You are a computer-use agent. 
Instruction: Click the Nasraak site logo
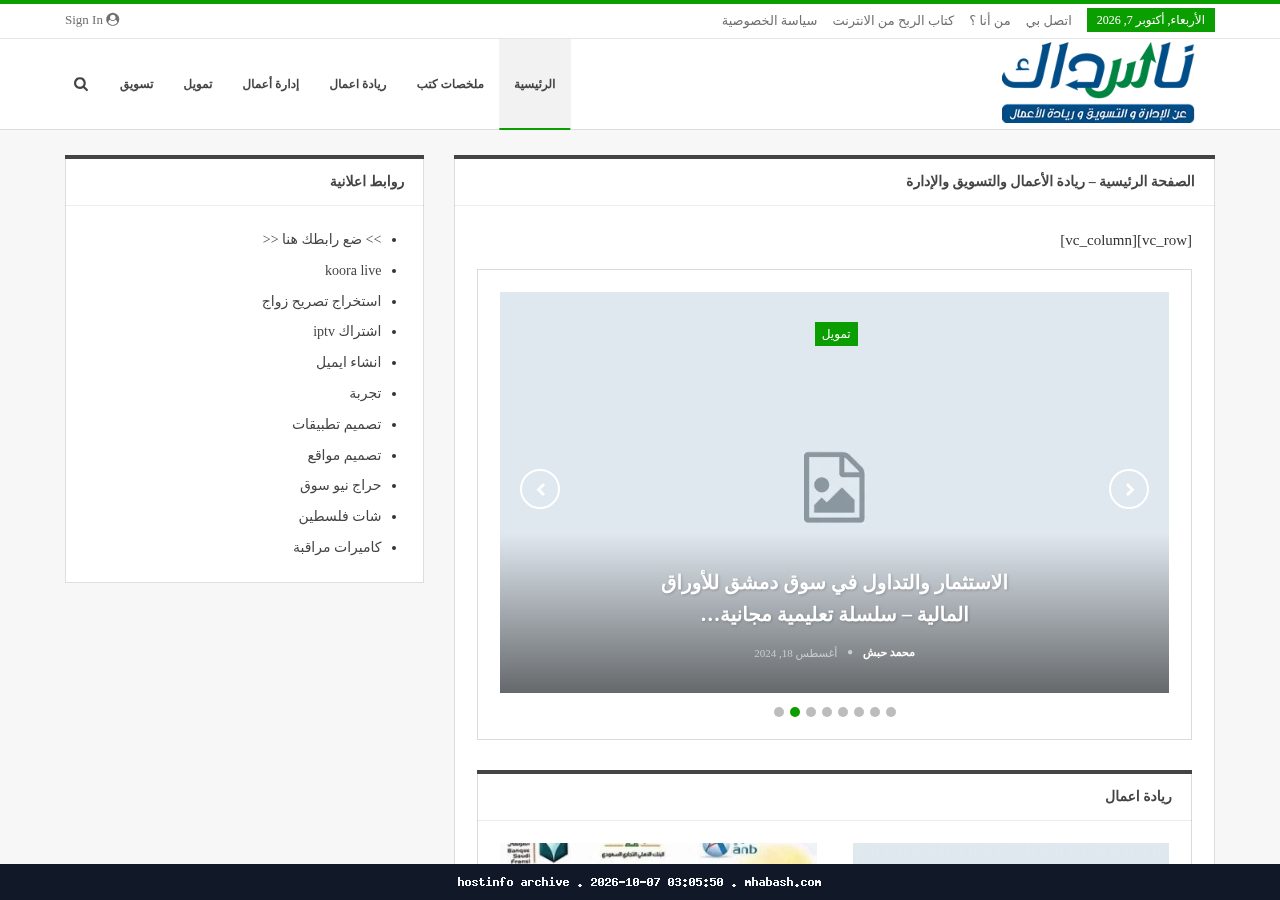click(x=1098, y=84)
